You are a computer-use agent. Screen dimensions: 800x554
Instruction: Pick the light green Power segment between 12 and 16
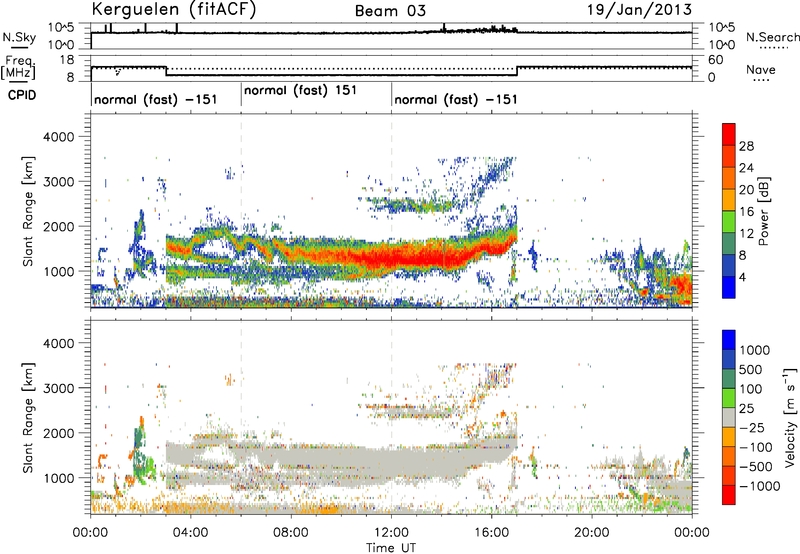(729, 222)
